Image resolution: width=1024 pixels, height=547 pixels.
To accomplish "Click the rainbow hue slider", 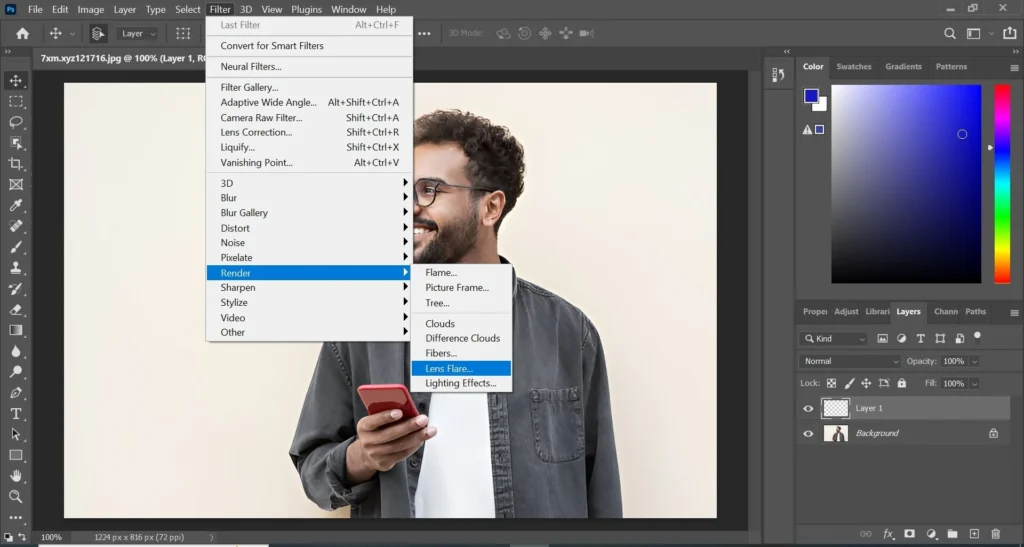I will point(1002,184).
